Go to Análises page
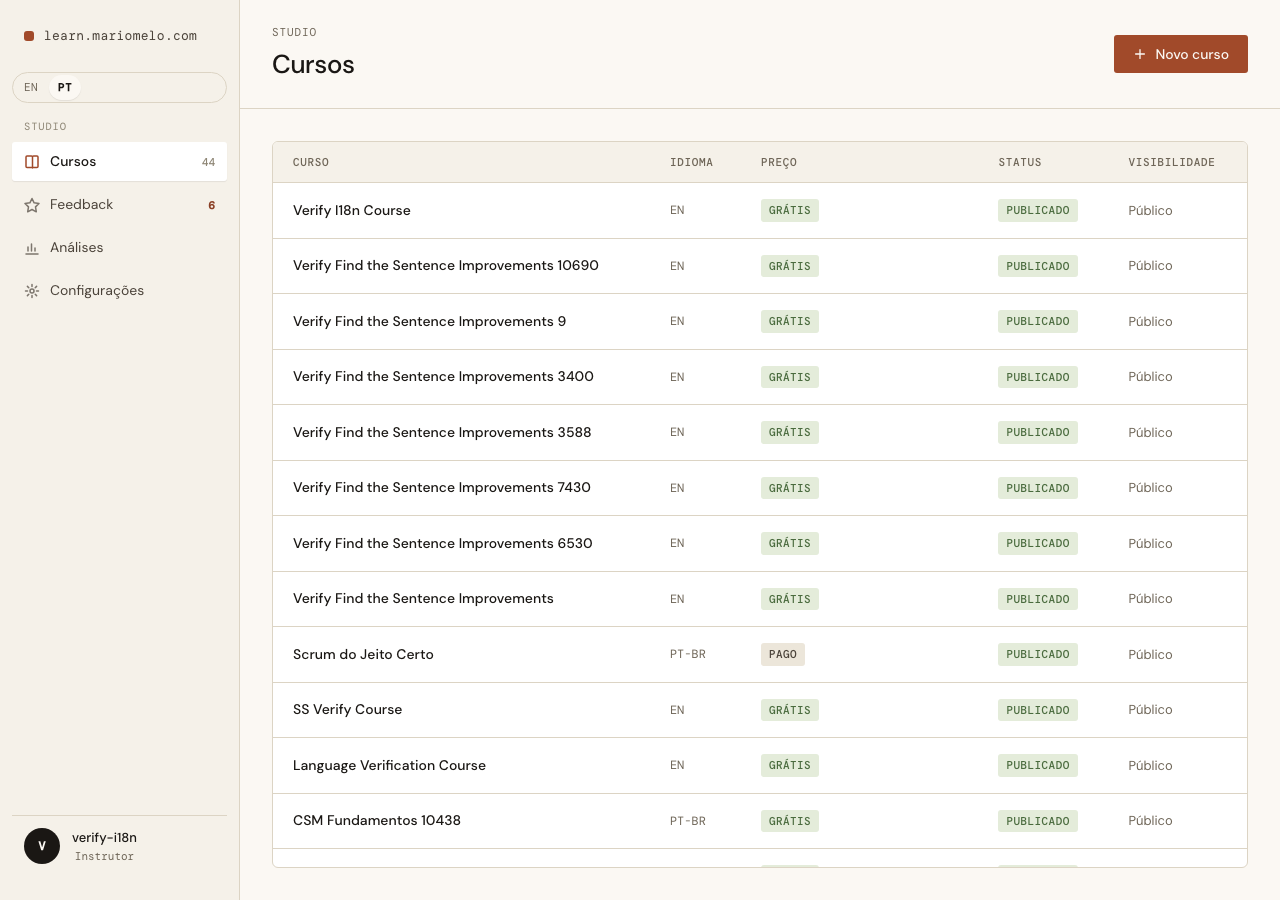Screen dimensions: 1280x900 (119, 248)
